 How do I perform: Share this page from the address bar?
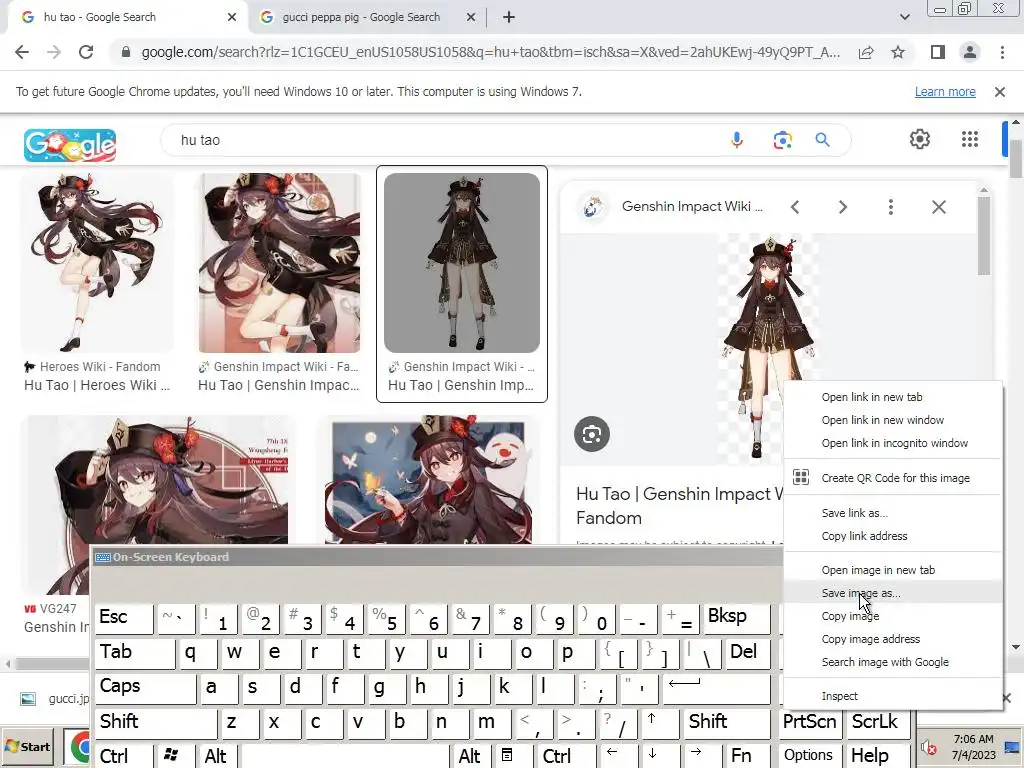(866, 52)
